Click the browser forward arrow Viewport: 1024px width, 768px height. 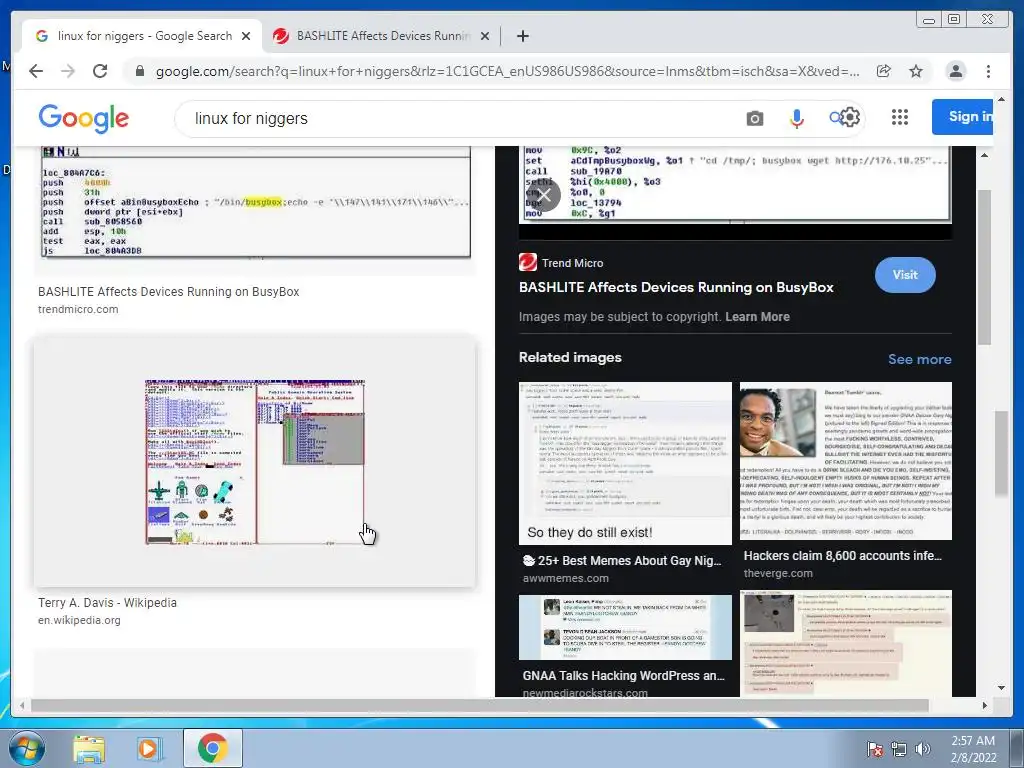click(68, 71)
